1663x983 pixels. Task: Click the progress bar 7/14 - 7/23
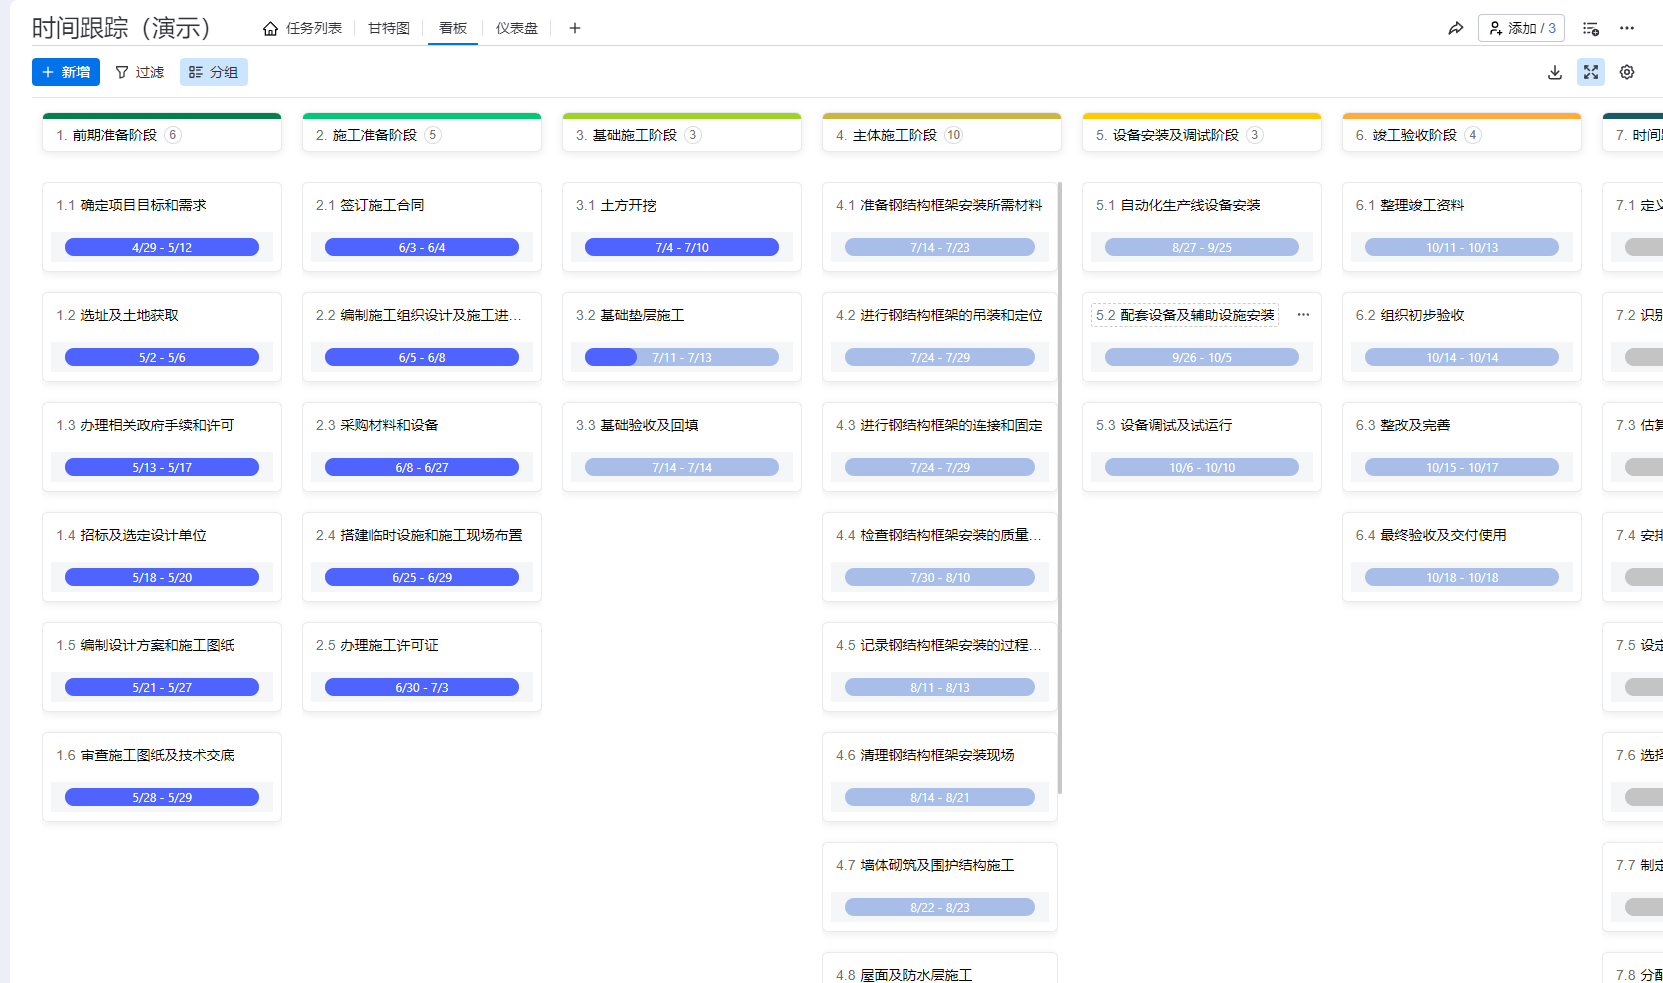pos(940,247)
